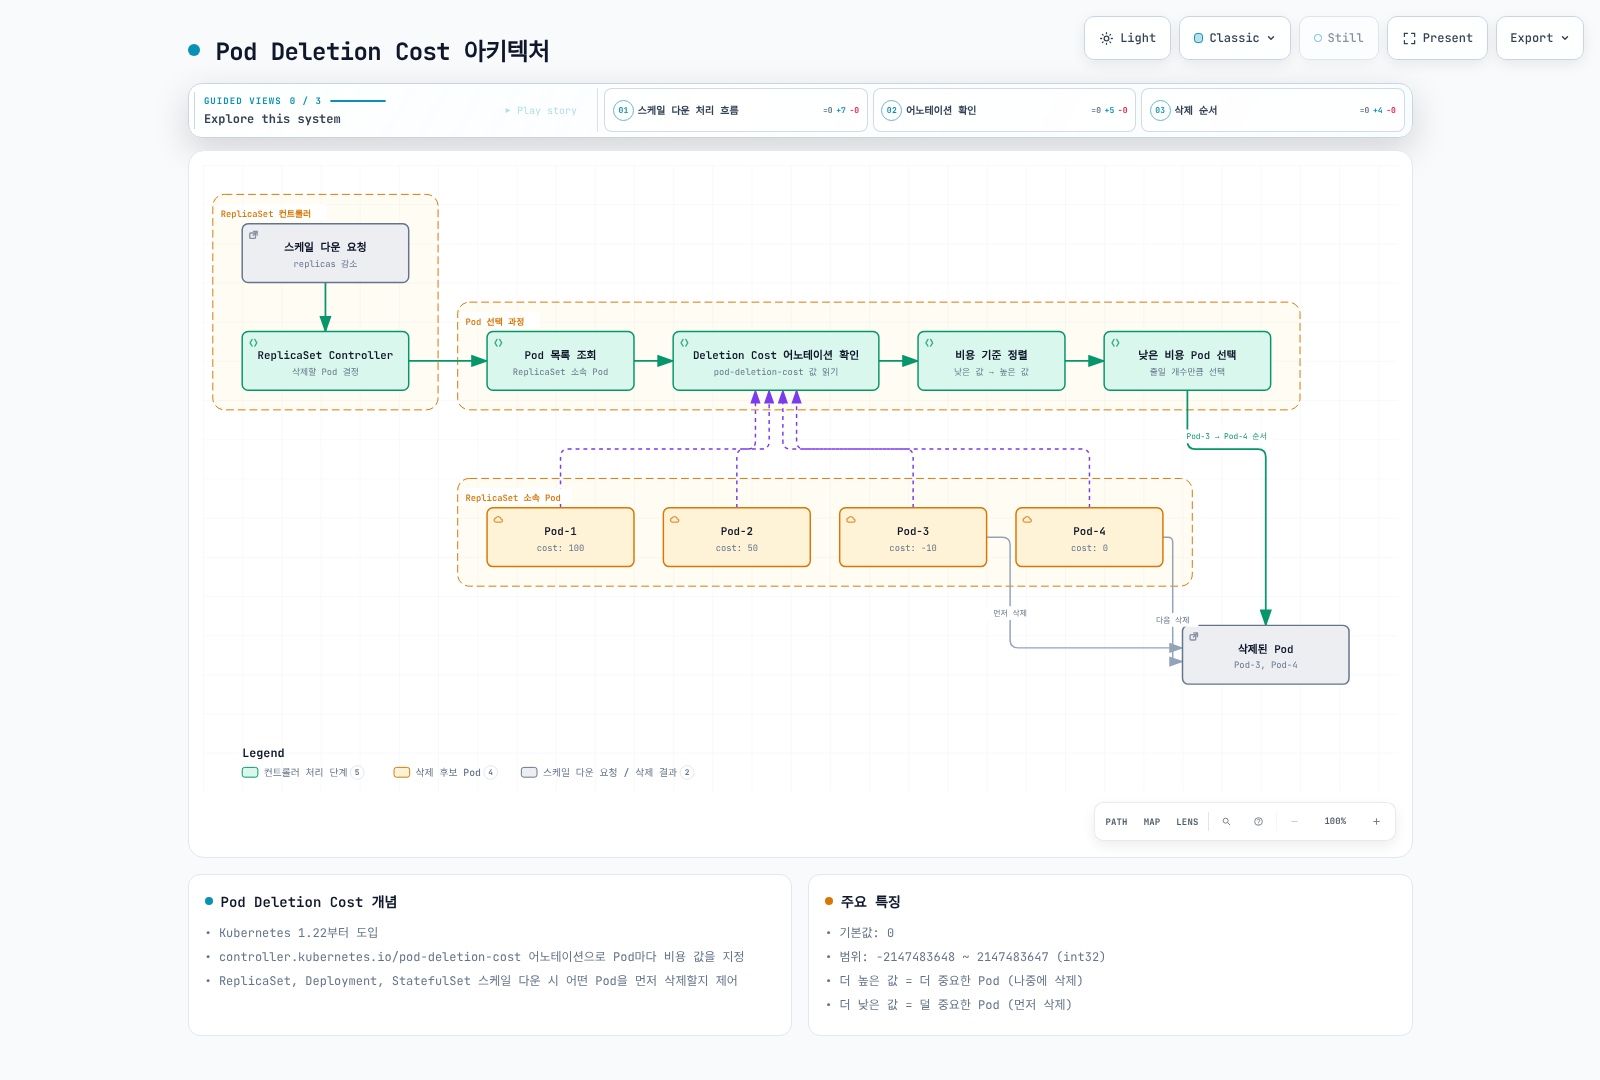
Task: Click the magnifier search icon in the diagram toolbar
Action: click(x=1226, y=822)
